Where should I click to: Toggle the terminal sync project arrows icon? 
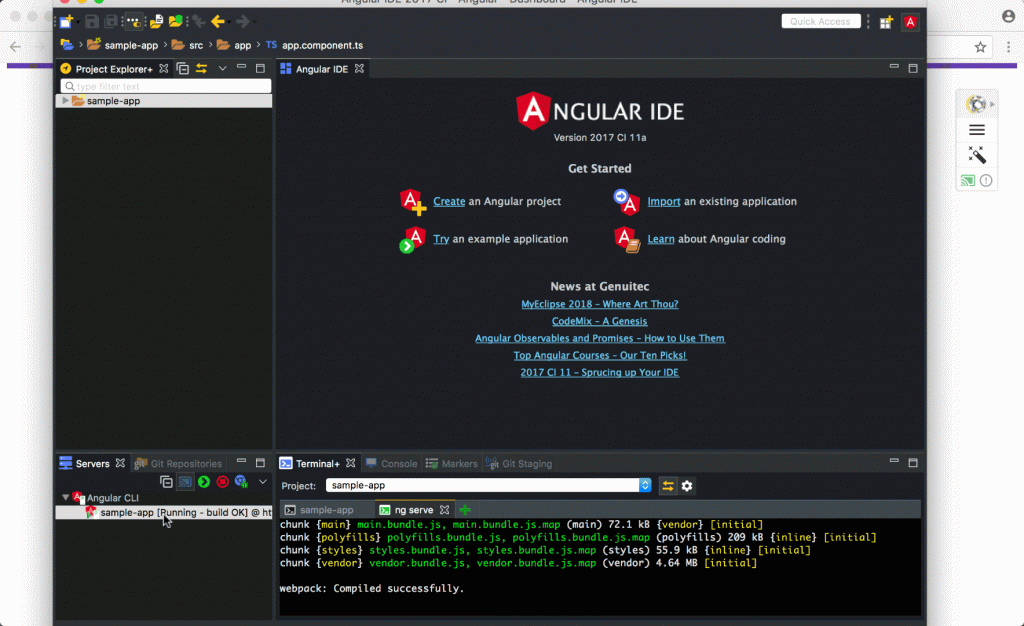(x=667, y=486)
